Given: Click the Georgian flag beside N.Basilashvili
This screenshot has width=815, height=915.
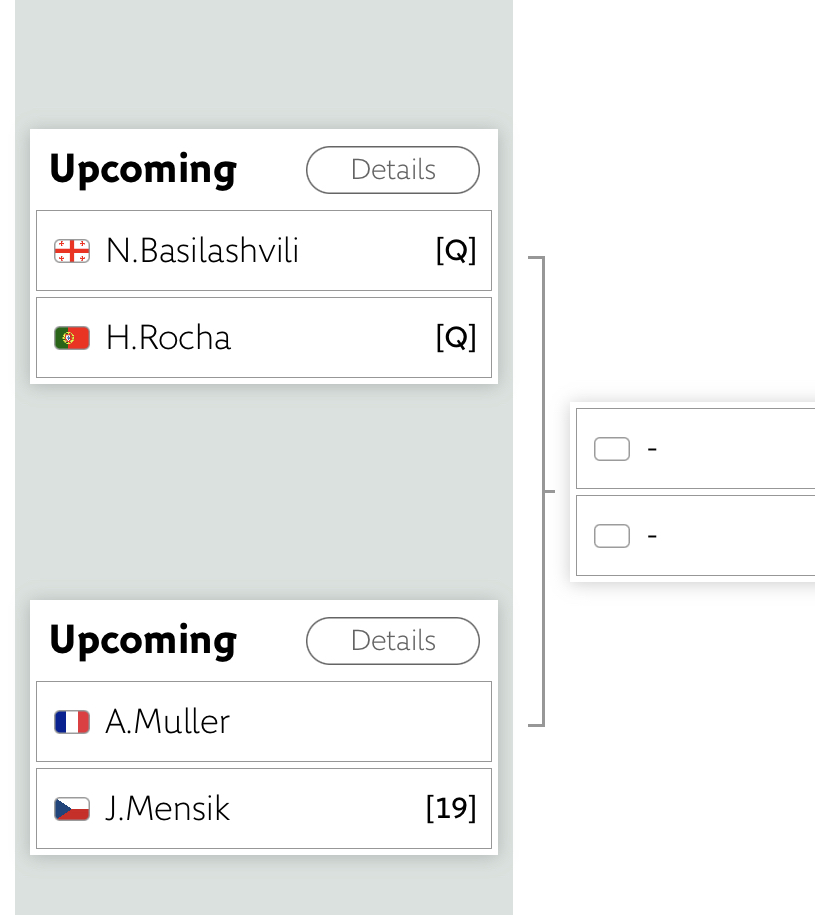Looking at the screenshot, I should pyautogui.click(x=72, y=251).
